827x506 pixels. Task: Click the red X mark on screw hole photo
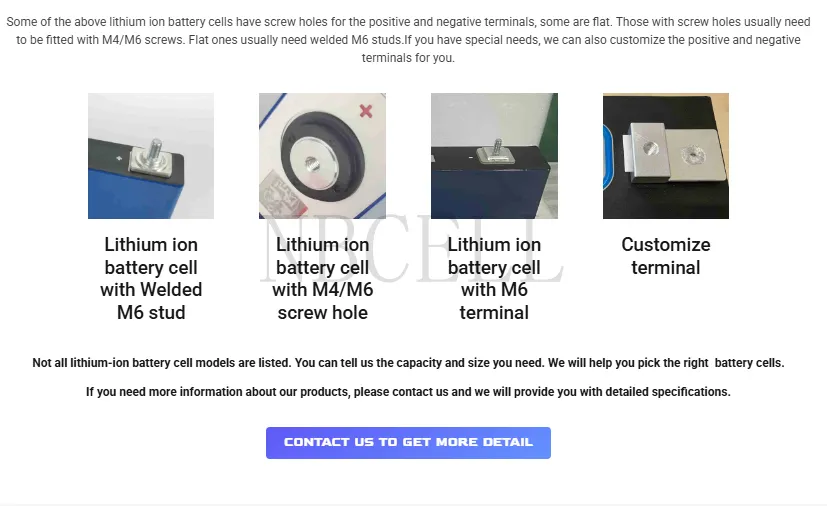pyautogui.click(x=365, y=110)
